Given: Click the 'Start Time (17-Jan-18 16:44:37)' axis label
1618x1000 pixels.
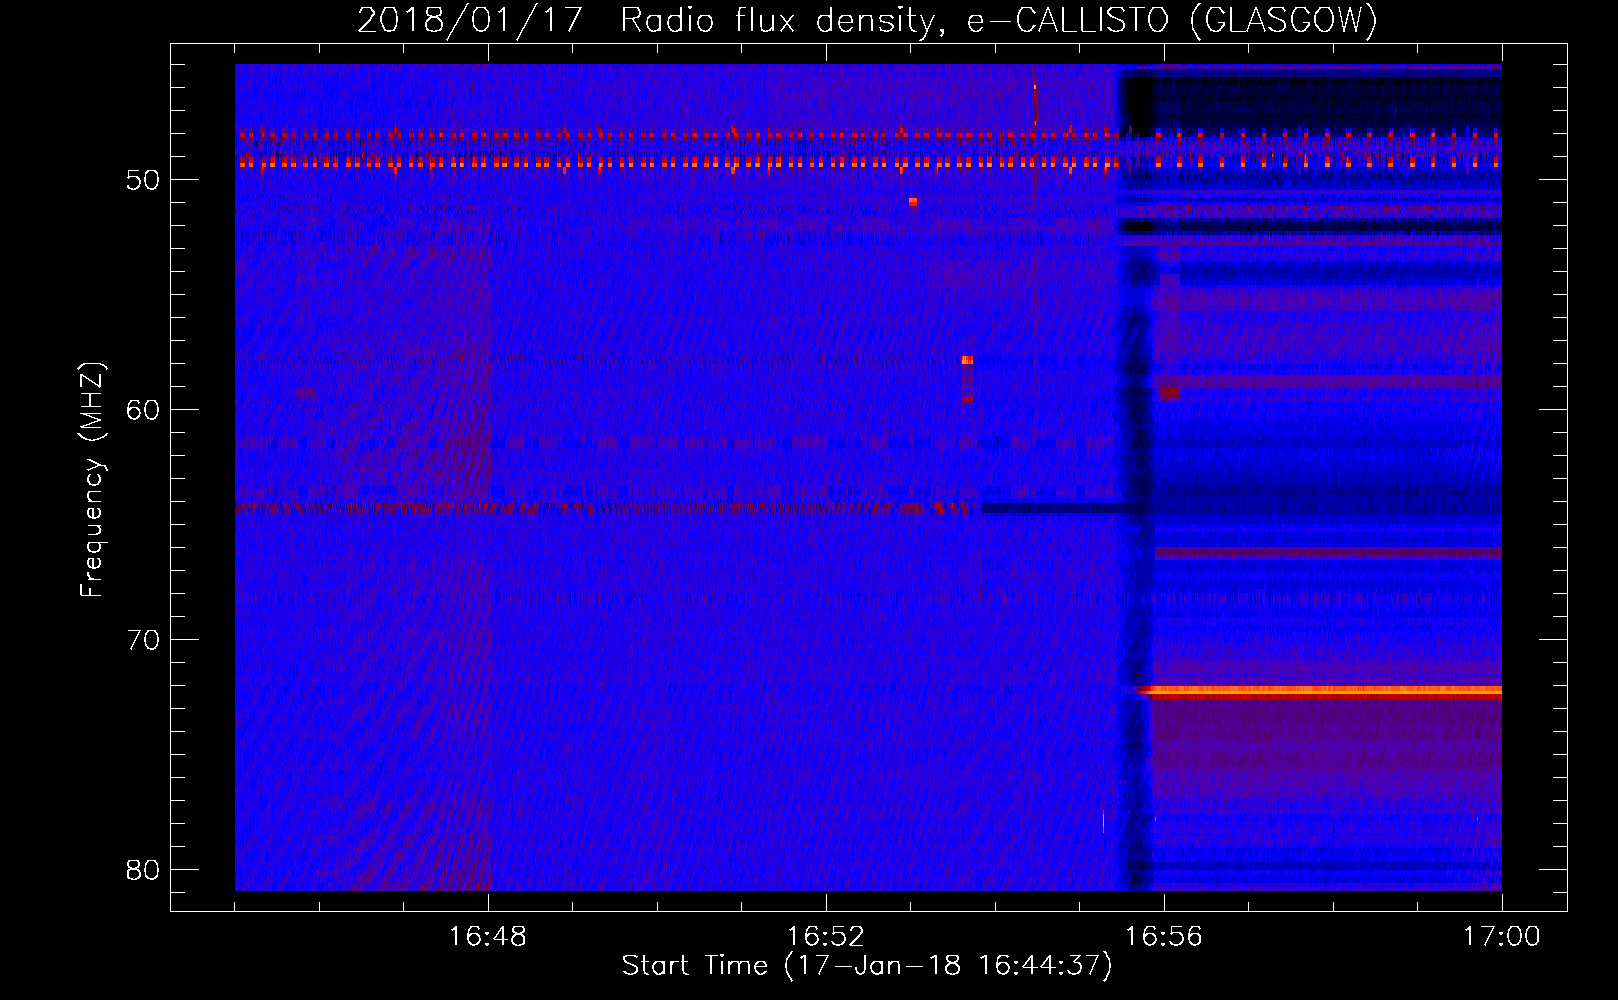Looking at the screenshot, I should point(867,966).
